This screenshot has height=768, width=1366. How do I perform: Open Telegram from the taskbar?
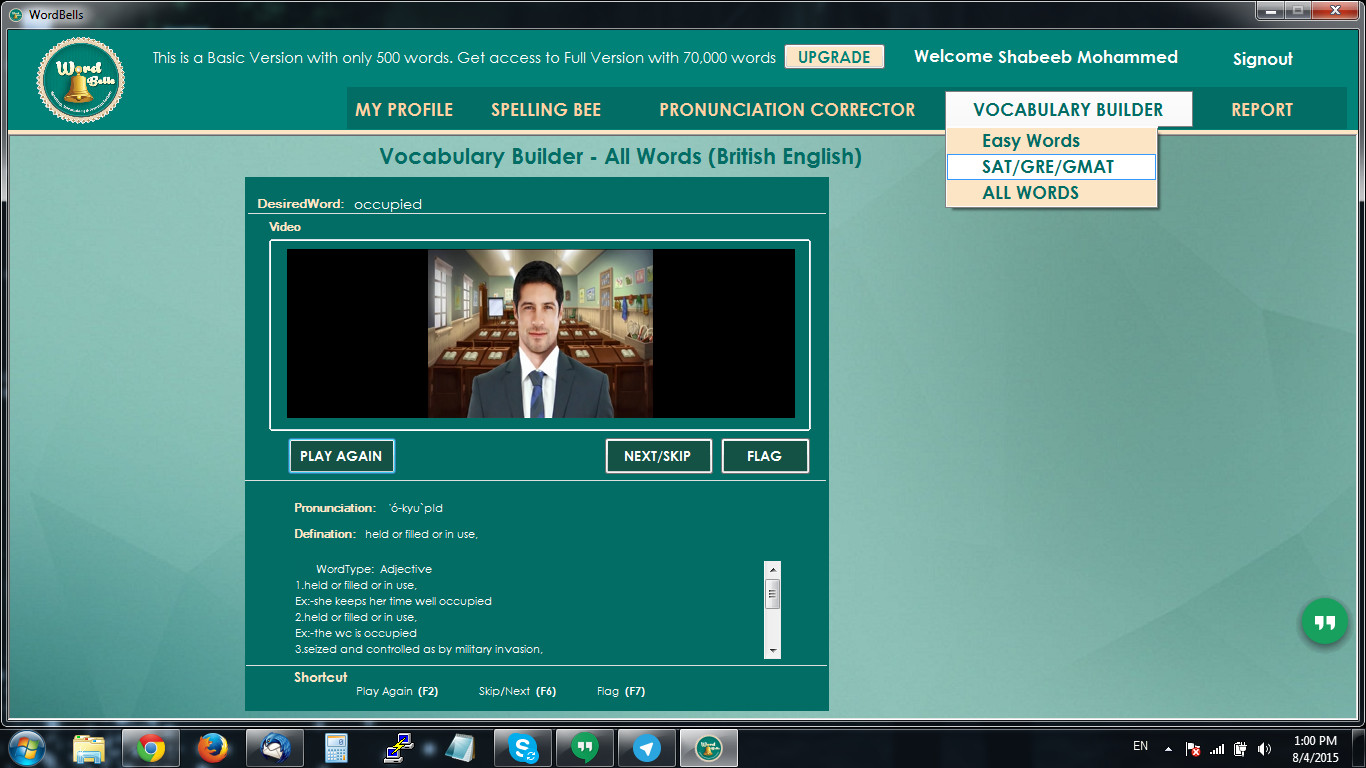[647, 748]
